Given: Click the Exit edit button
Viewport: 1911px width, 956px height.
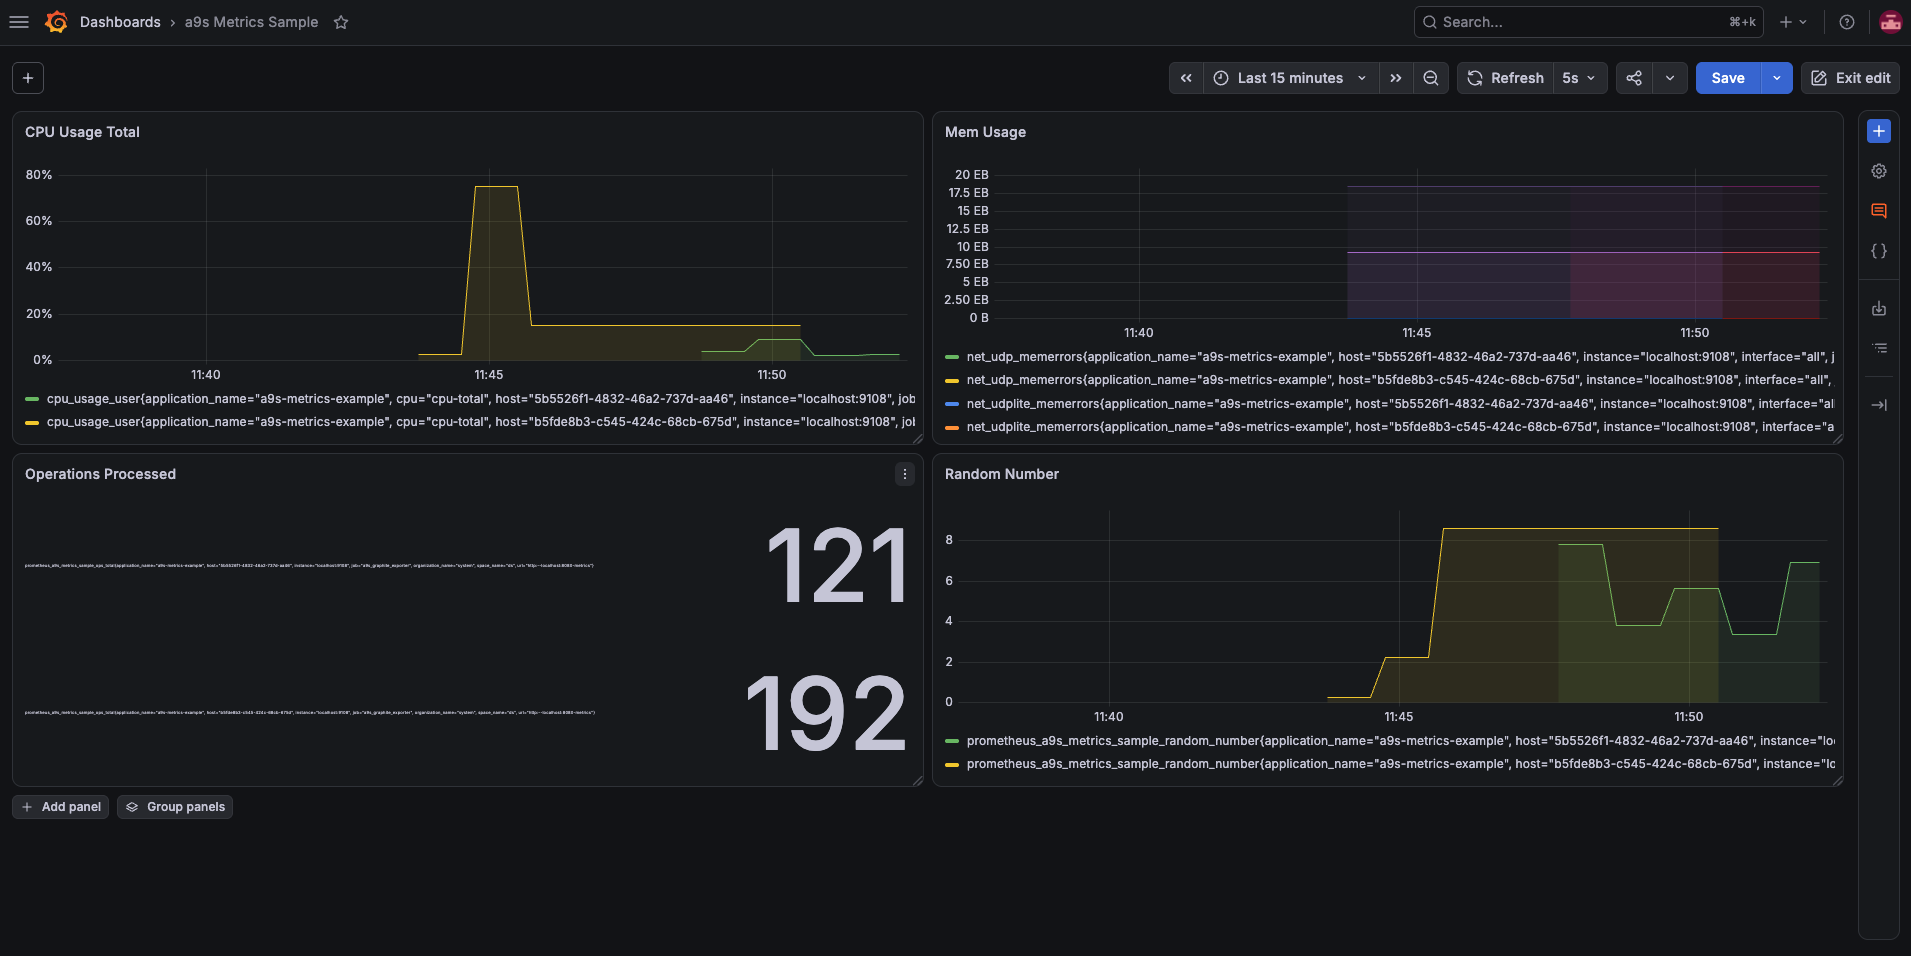Looking at the screenshot, I should [1850, 78].
